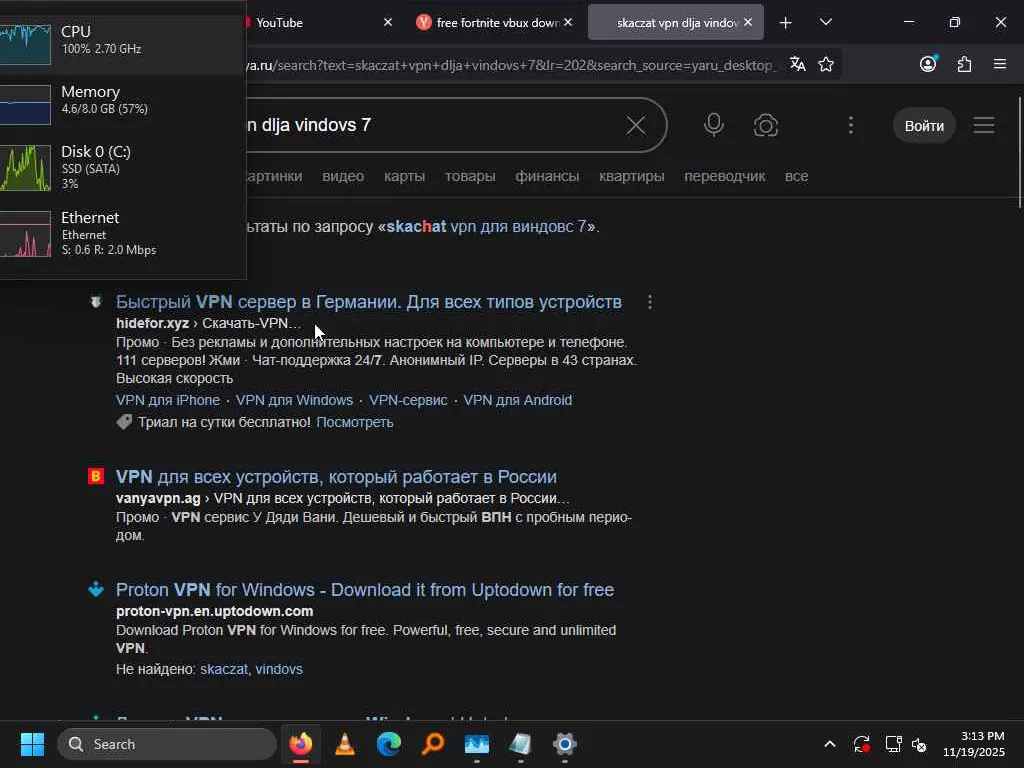Screen dimensions: 1024x768
Task: Open the Settings gear on taskbar
Action: point(564,744)
